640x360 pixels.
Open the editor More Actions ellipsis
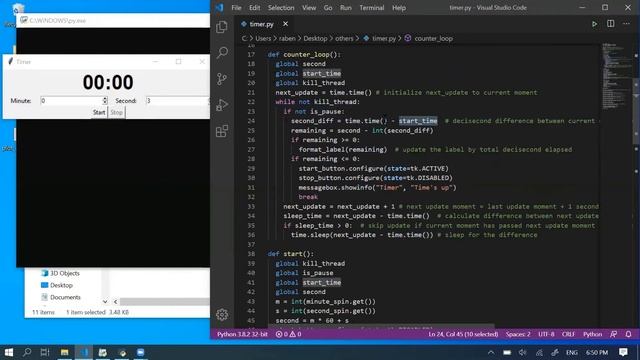tap(626, 24)
